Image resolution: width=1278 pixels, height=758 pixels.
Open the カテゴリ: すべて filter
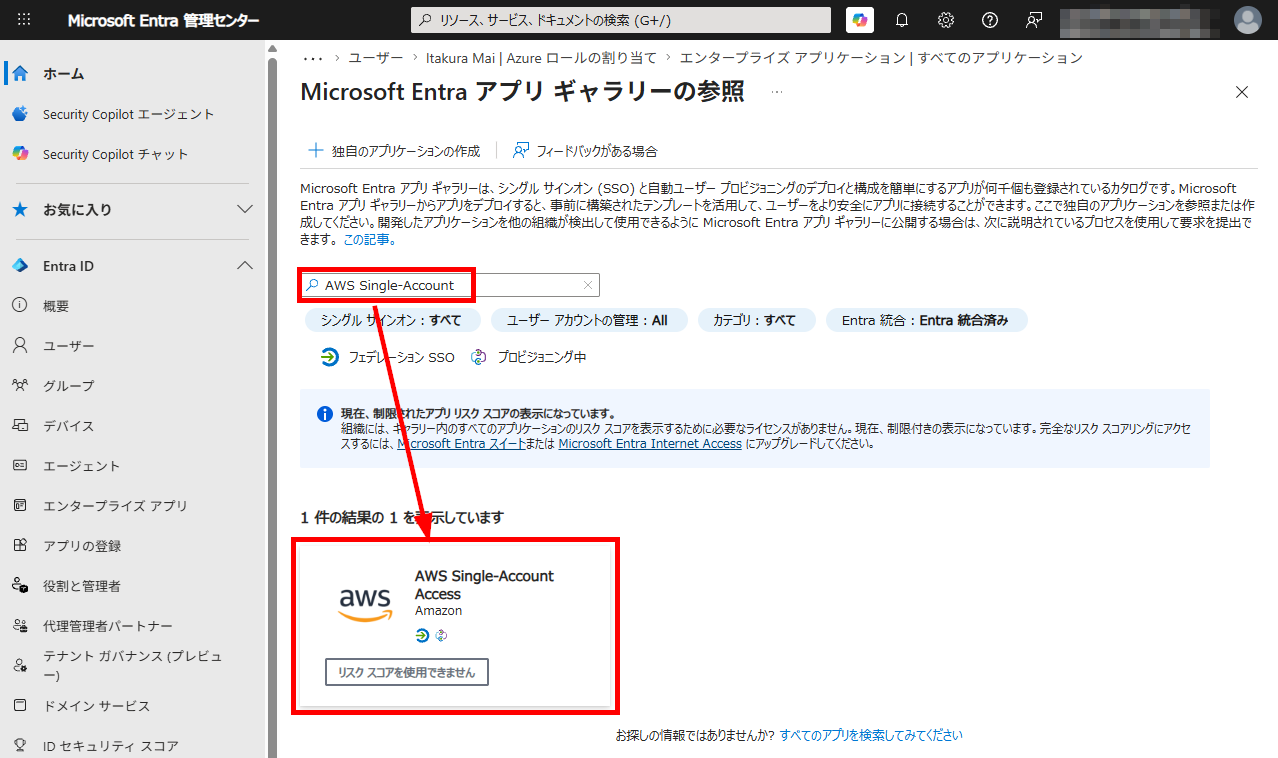756,320
